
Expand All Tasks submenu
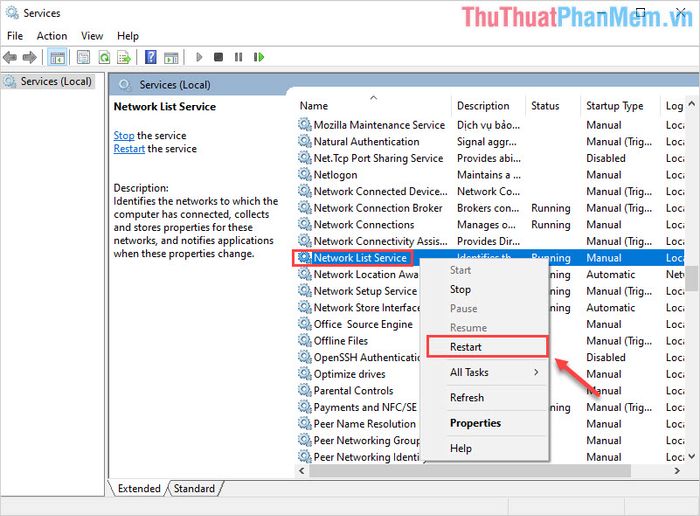[x=484, y=372]
